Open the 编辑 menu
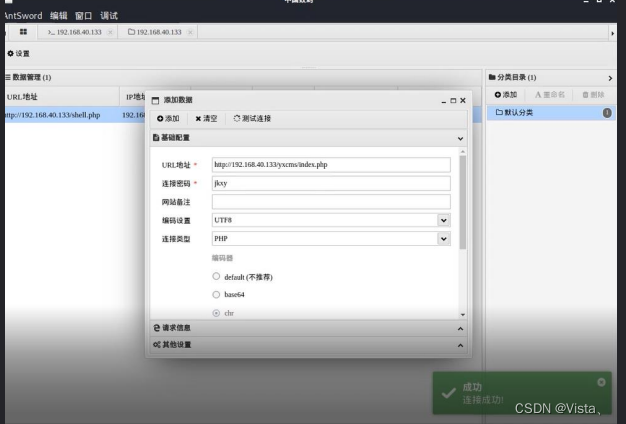This screenshot has height=424, width=626. (x=59, y=16)
